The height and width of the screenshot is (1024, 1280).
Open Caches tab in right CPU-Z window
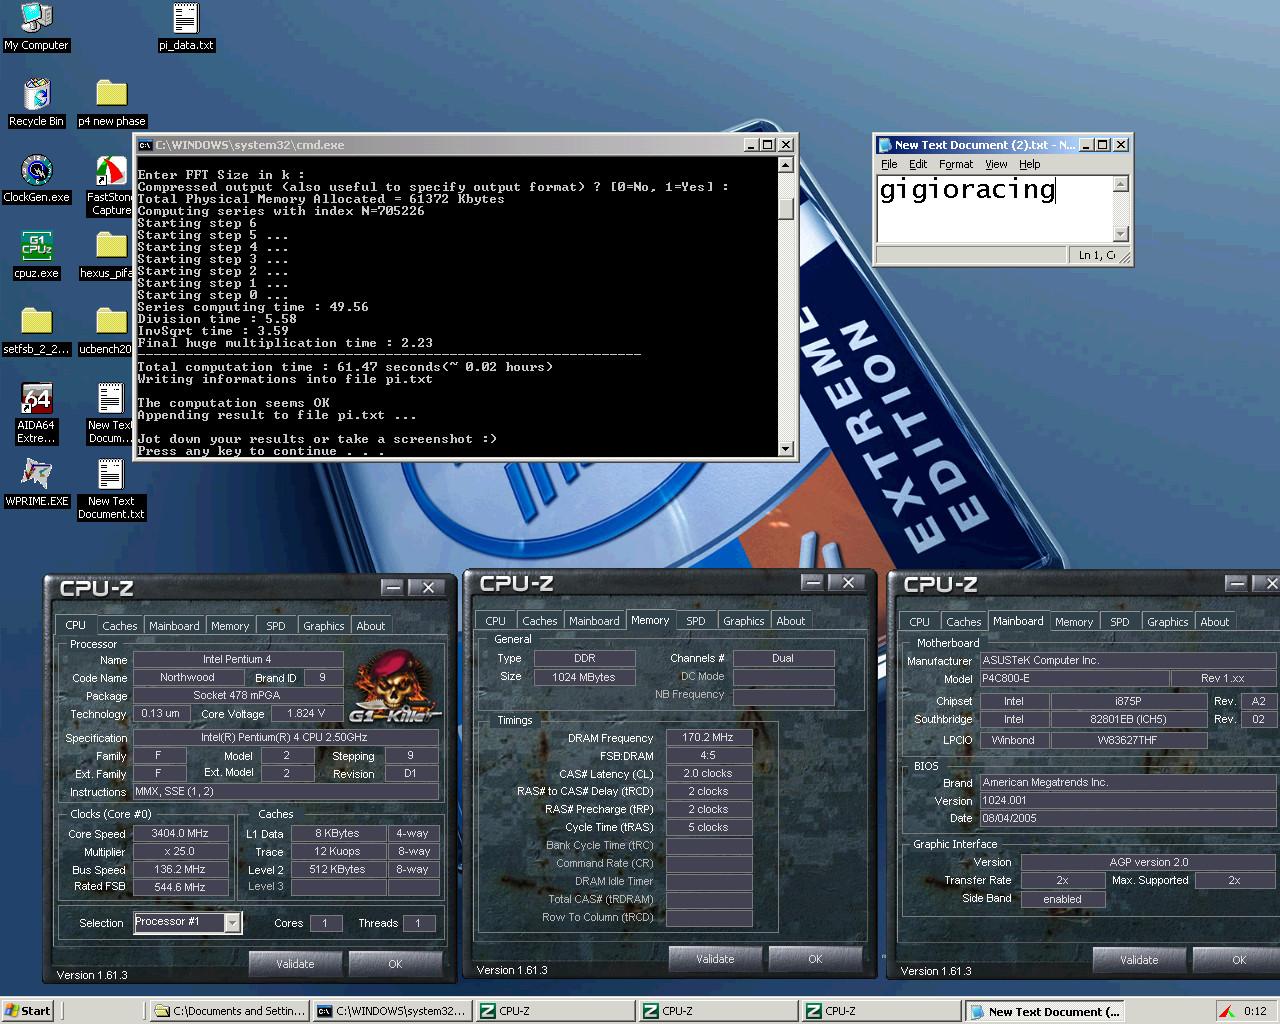pyautogui.click(x=964, y=622)
